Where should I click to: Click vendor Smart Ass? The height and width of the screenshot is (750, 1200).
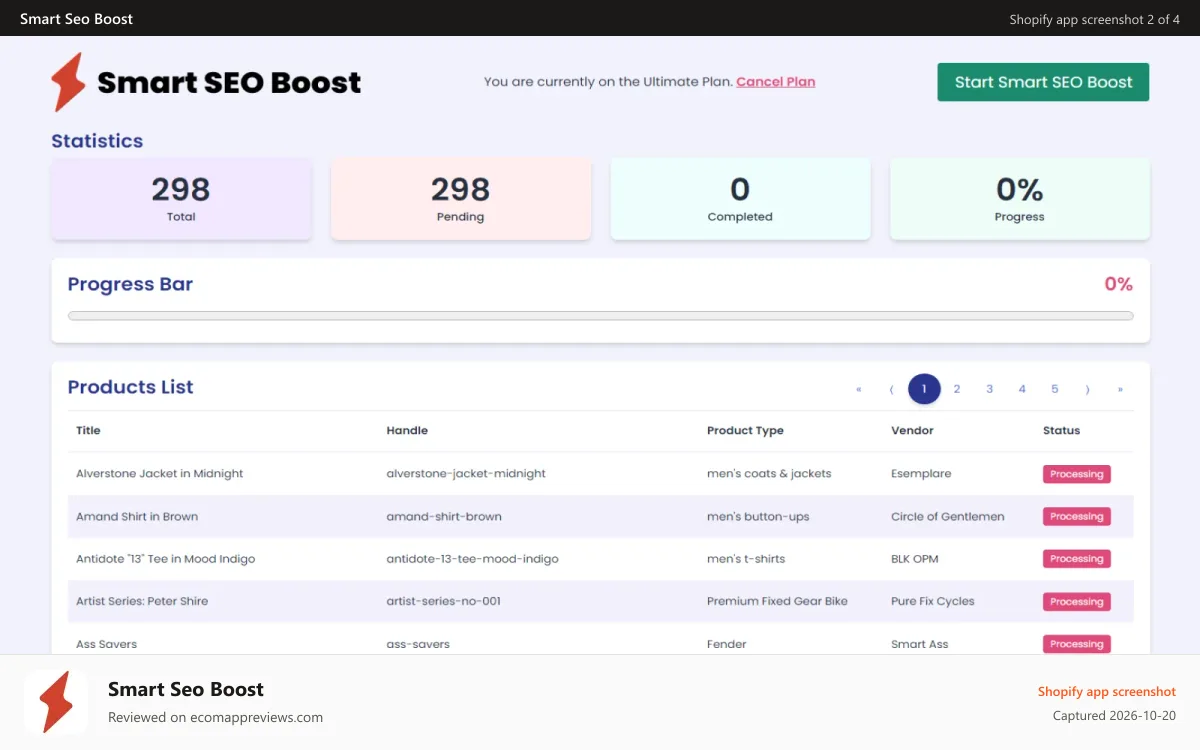(x=920, y=644)
